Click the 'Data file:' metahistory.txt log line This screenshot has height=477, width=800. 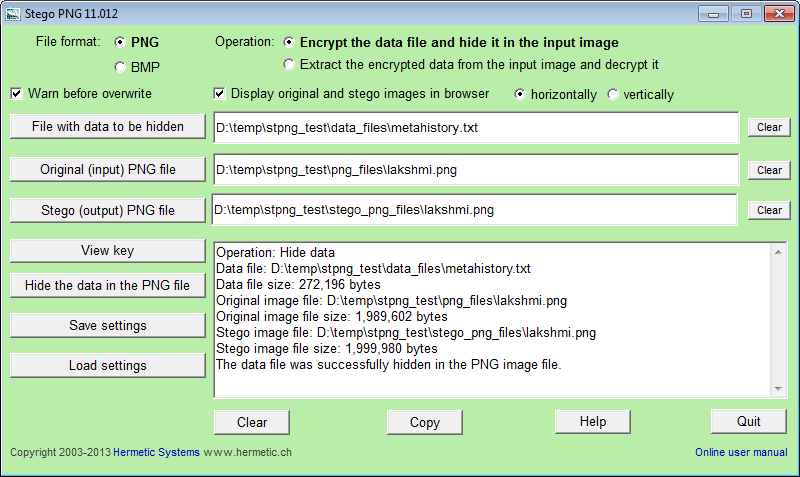tap(373, 269)
